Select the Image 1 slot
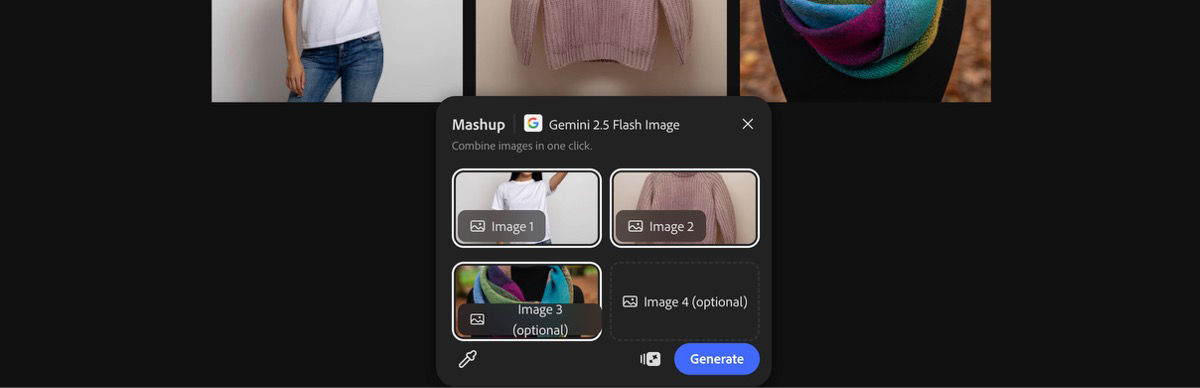The height and width of the screenshot is (388, 1200). click(x=527, y=208)
